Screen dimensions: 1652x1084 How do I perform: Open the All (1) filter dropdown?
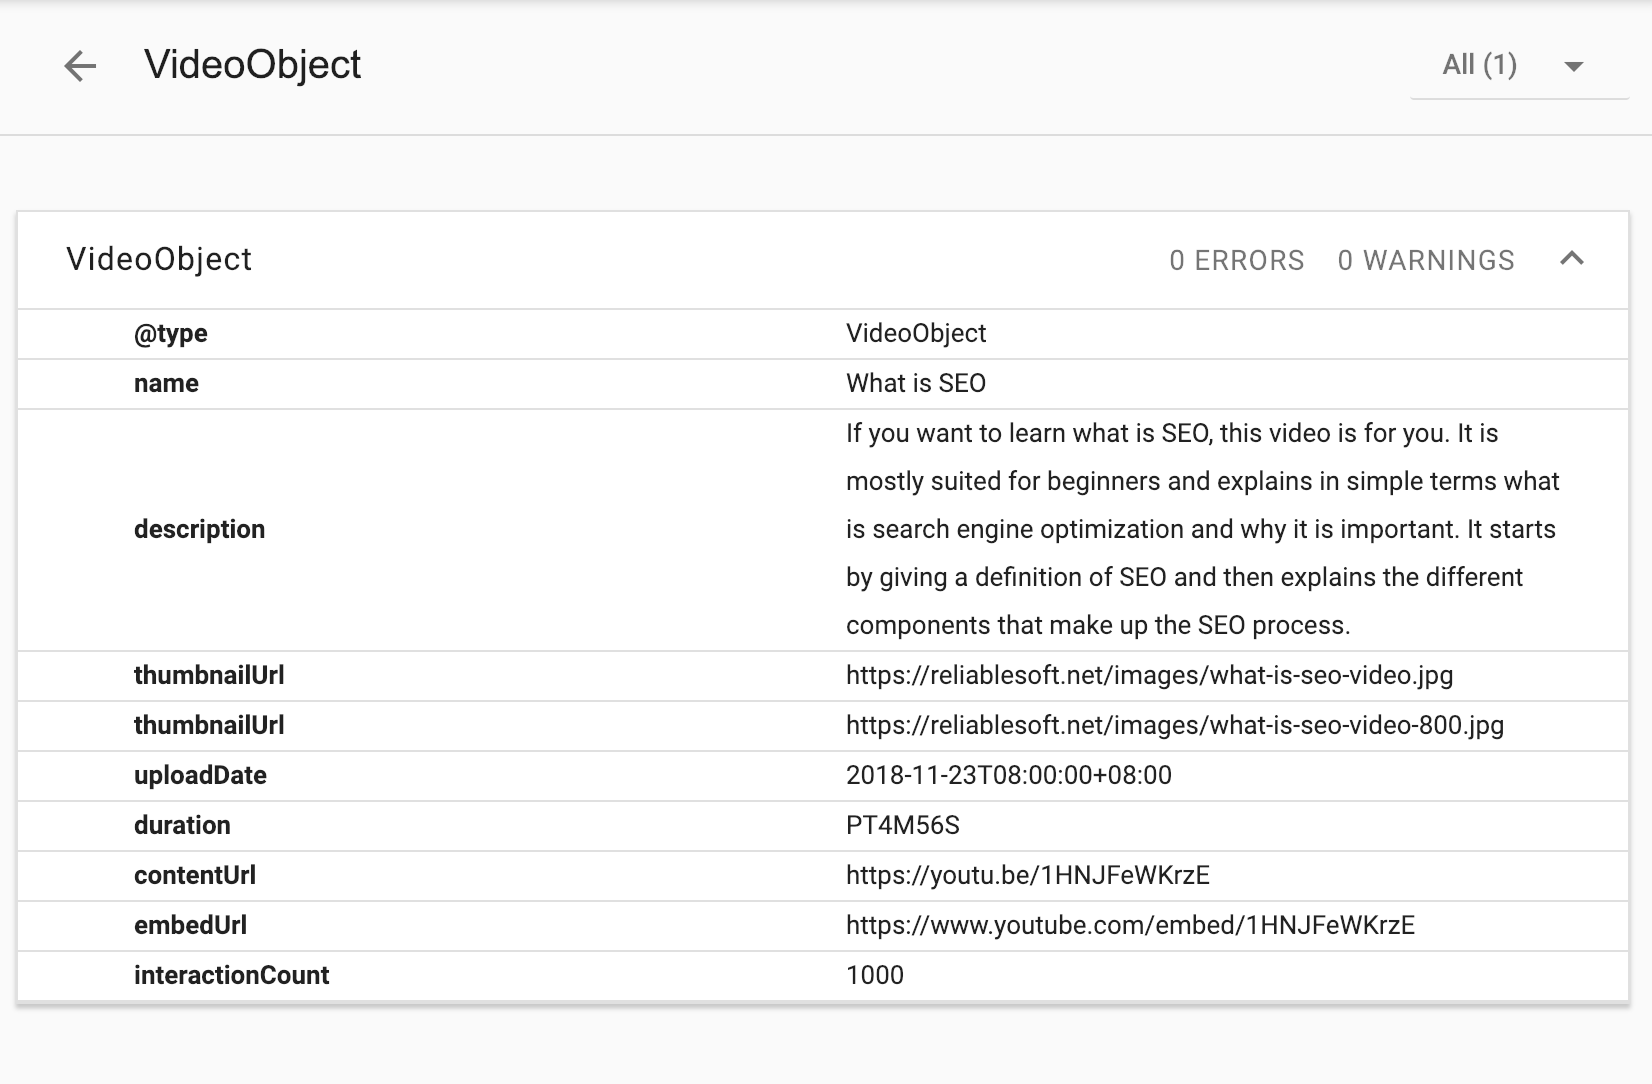(x=1479, y=66)
